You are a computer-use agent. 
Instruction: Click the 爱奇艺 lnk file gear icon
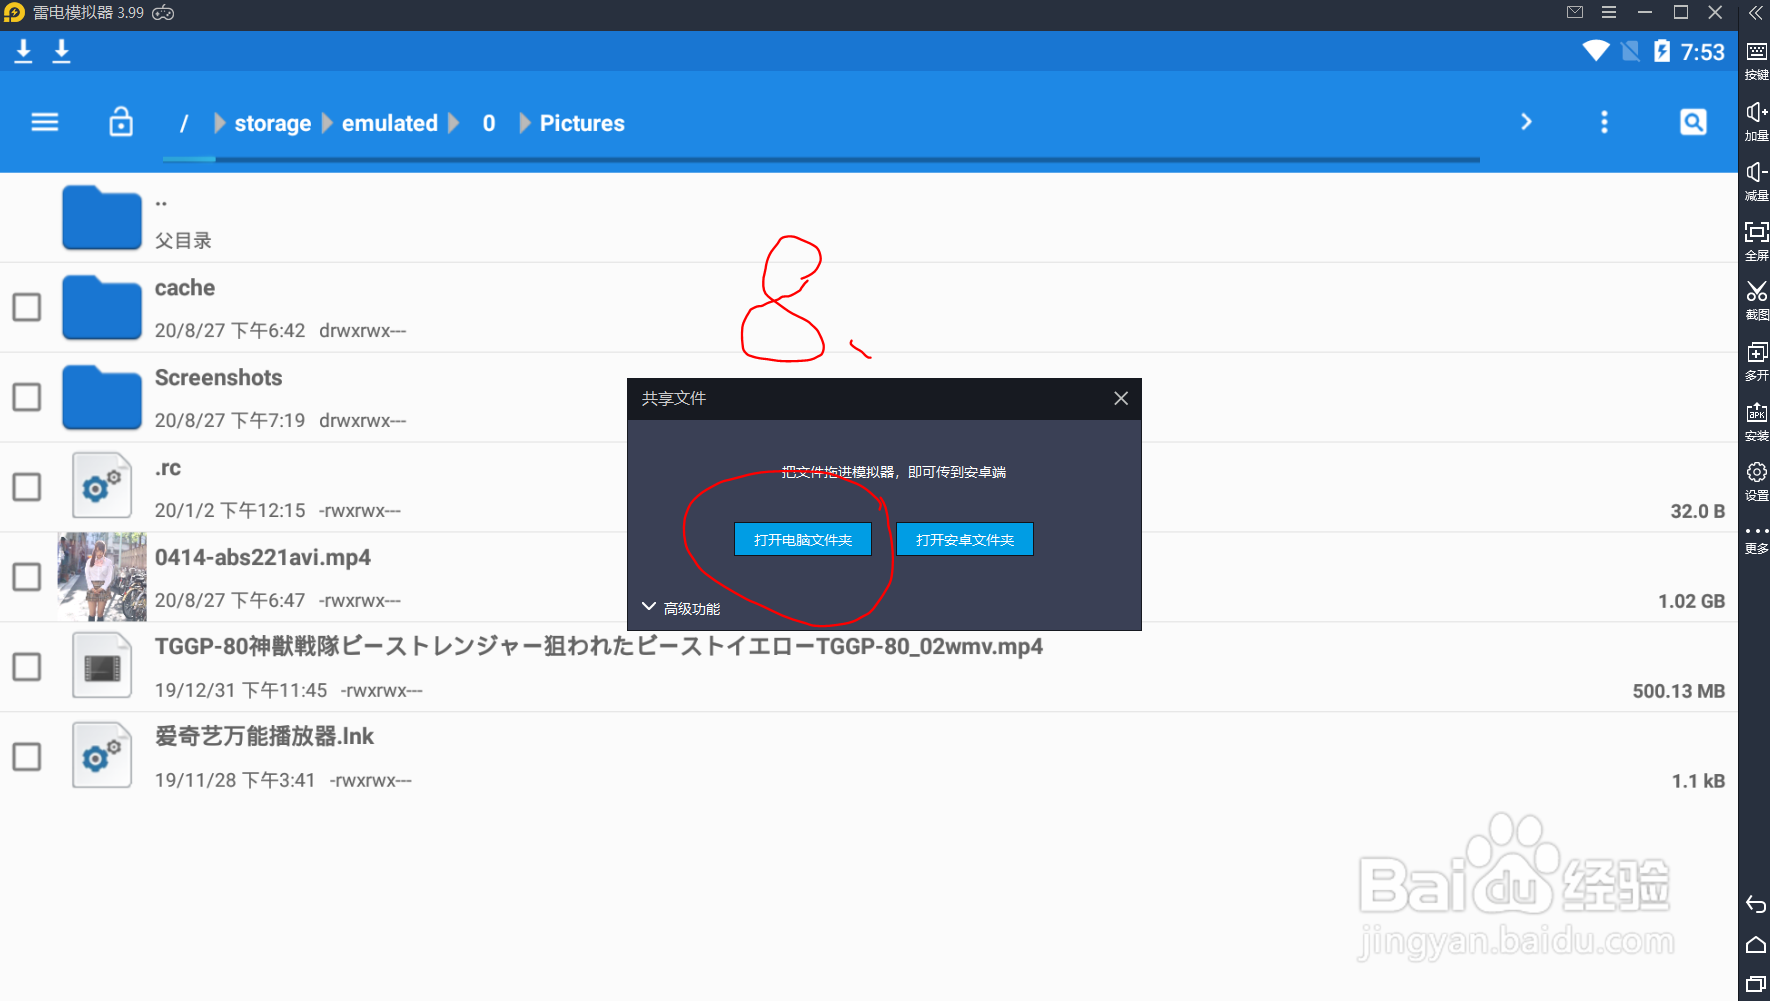(x=102, y=755)
